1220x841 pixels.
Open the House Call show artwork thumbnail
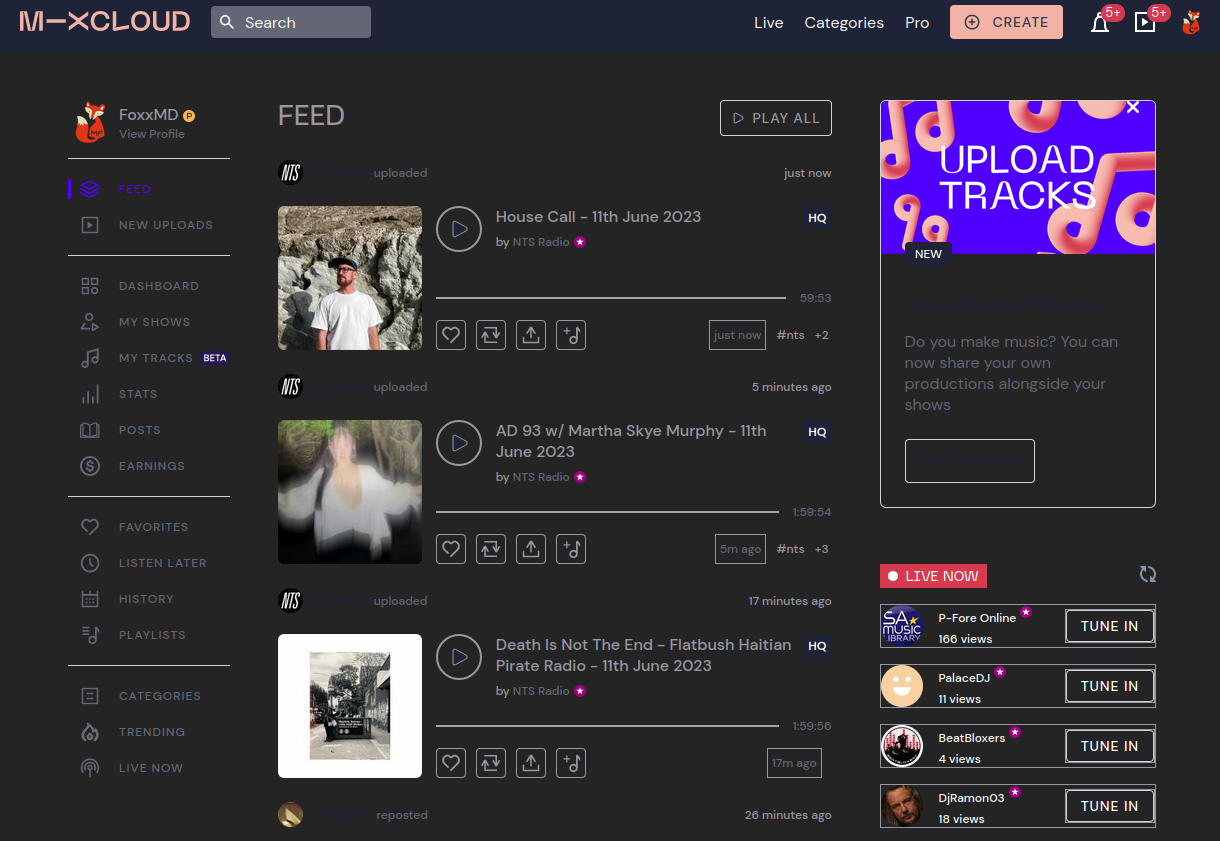(x=349, y=278)
